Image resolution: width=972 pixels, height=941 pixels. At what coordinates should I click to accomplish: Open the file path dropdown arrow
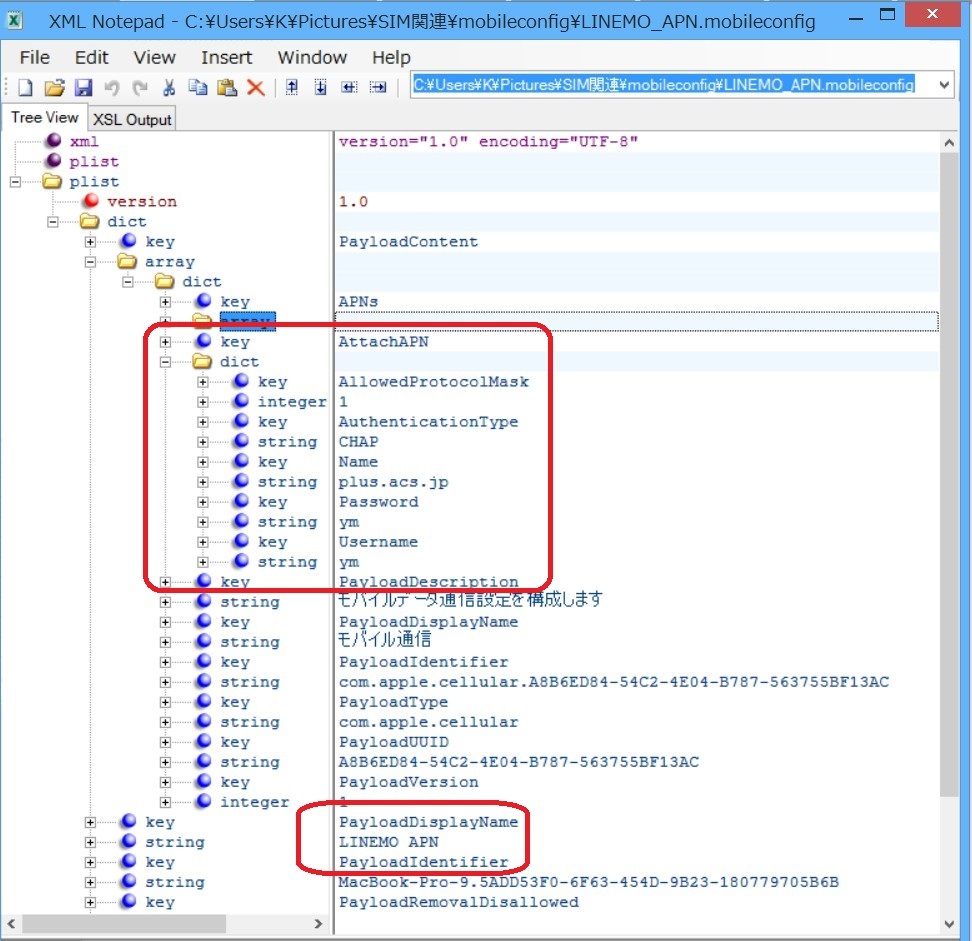(x=944, y=86)
